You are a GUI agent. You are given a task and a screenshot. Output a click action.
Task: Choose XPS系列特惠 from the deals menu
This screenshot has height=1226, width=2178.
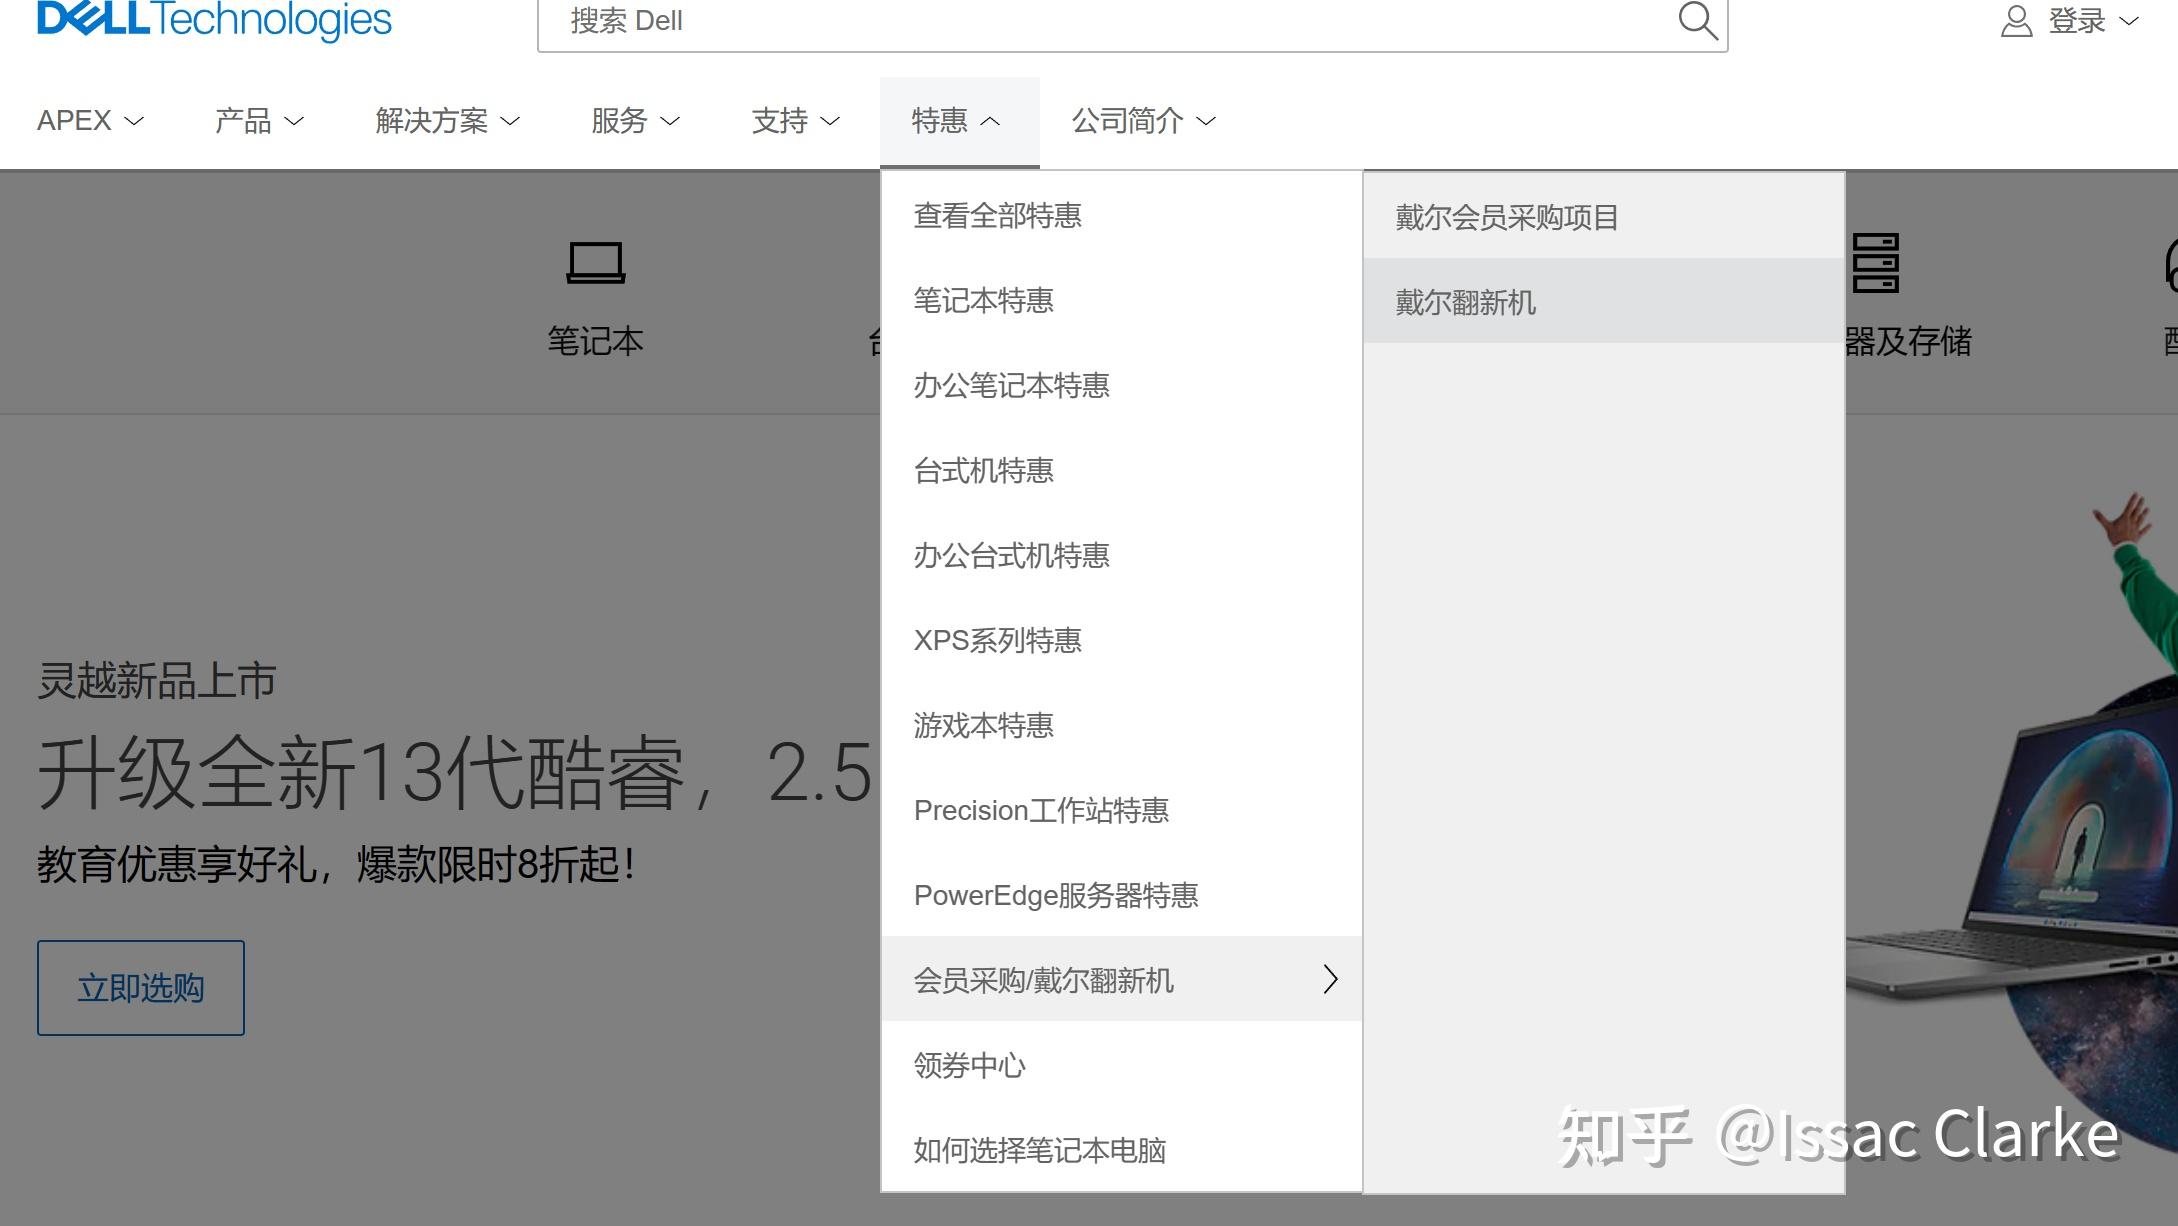pos(997,640)
